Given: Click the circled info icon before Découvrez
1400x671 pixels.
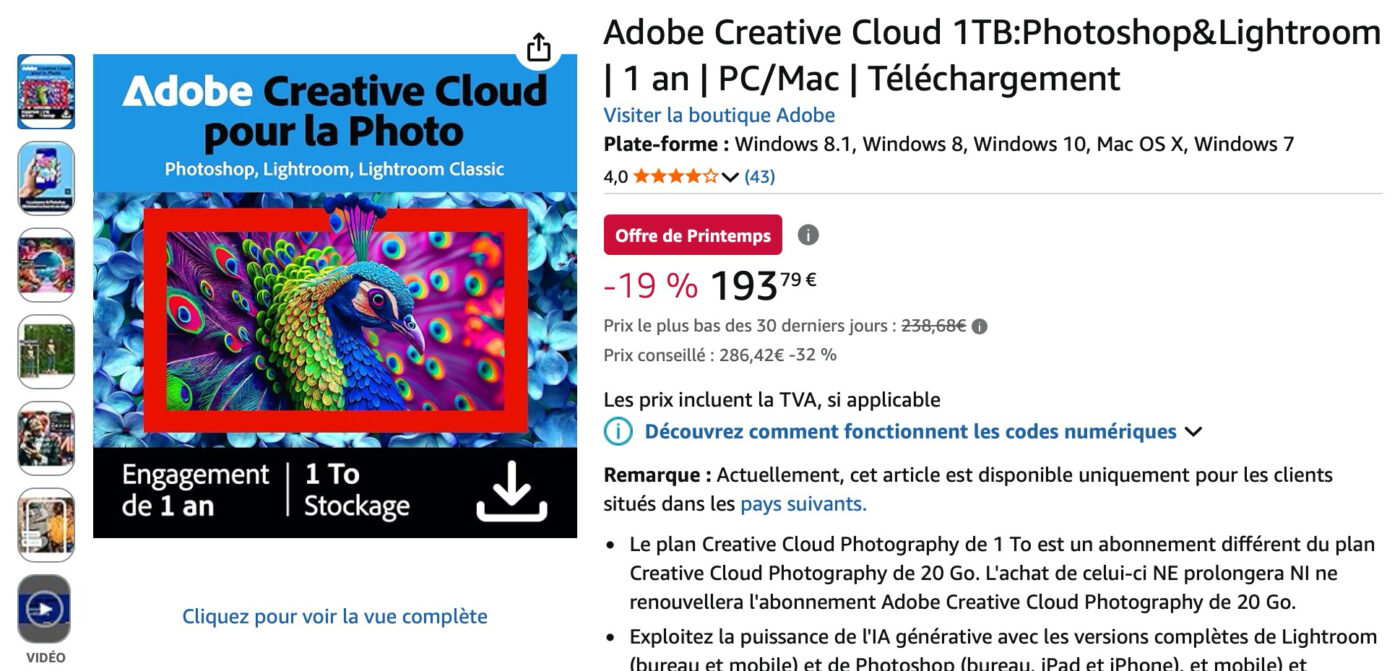Looking at the screenshot, I should click(x=619, y=432).
